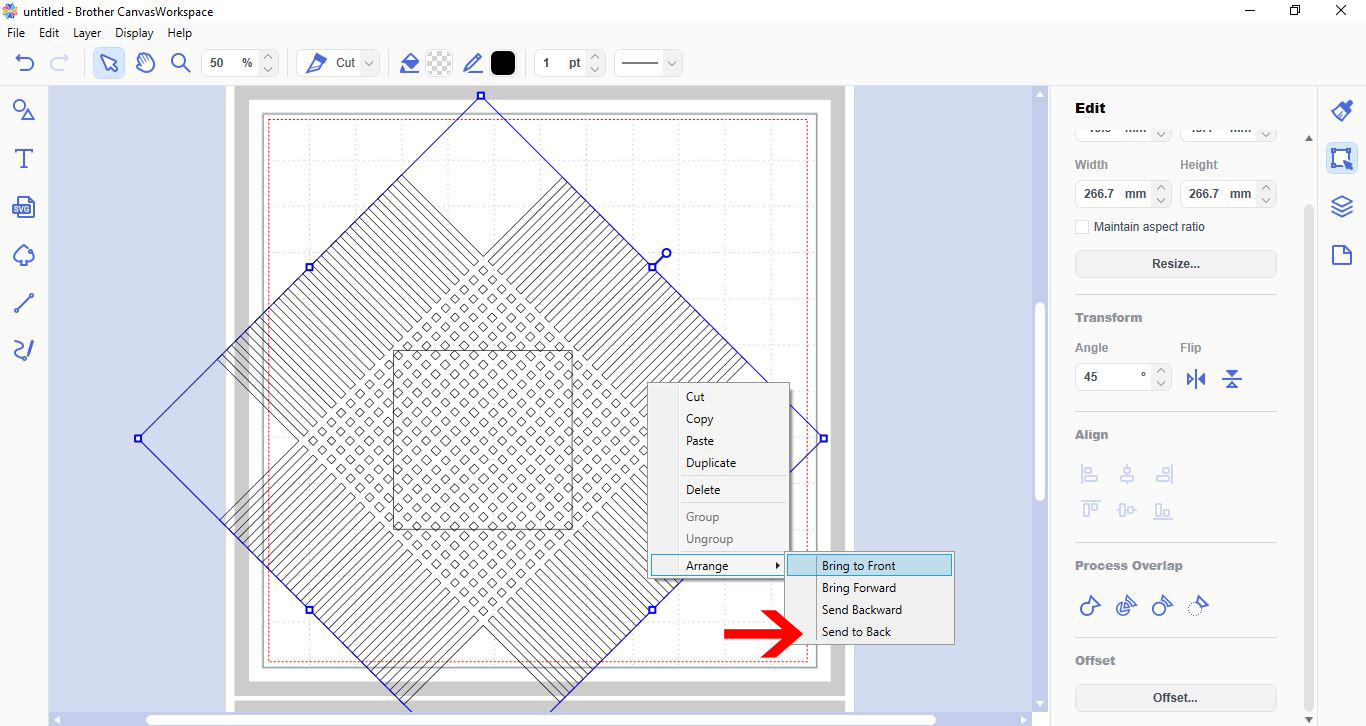Screen dimensions: 1366x726
Task: Open the Layer menu
Action: (x=87, y=33)
